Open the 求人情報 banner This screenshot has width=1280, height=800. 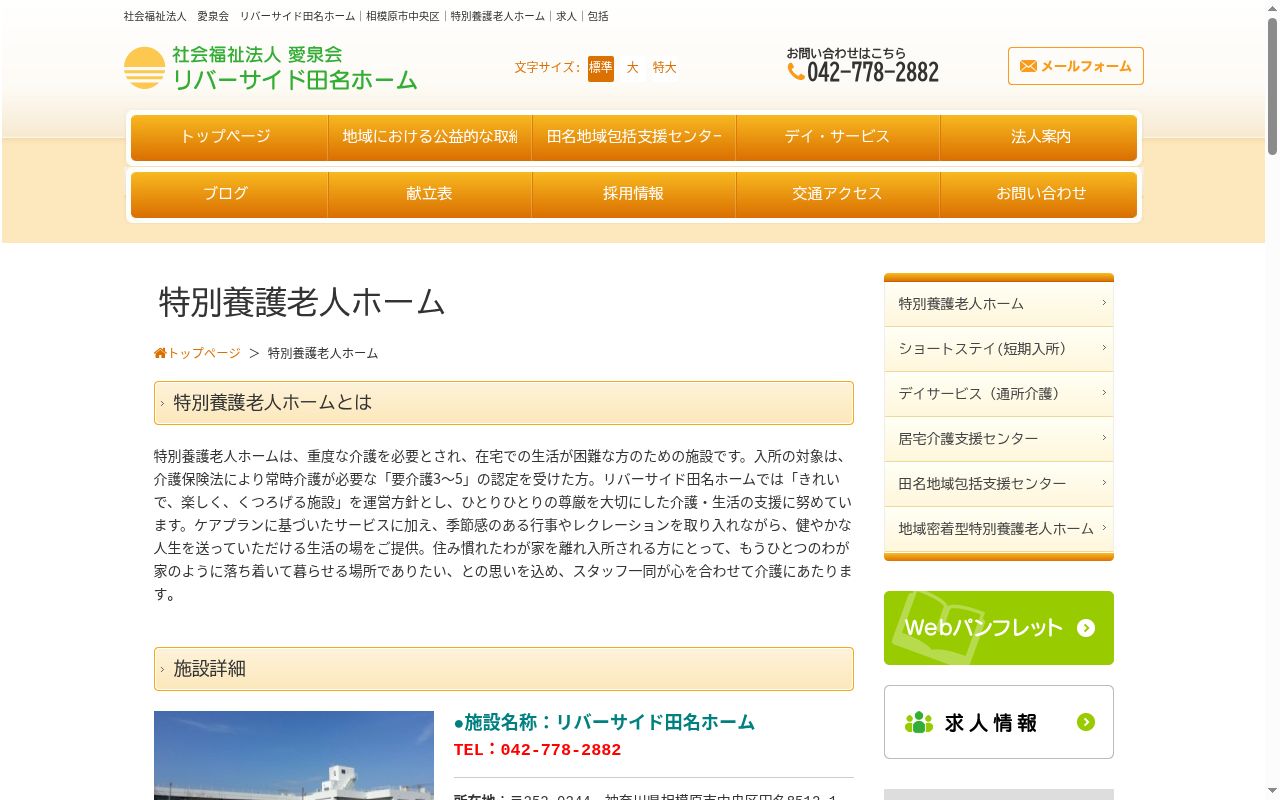999,722
